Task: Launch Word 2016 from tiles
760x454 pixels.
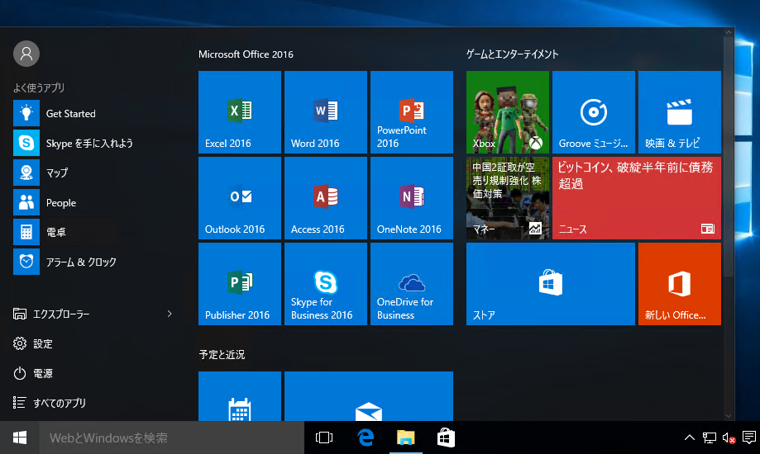Action: [x=325, y=112]
